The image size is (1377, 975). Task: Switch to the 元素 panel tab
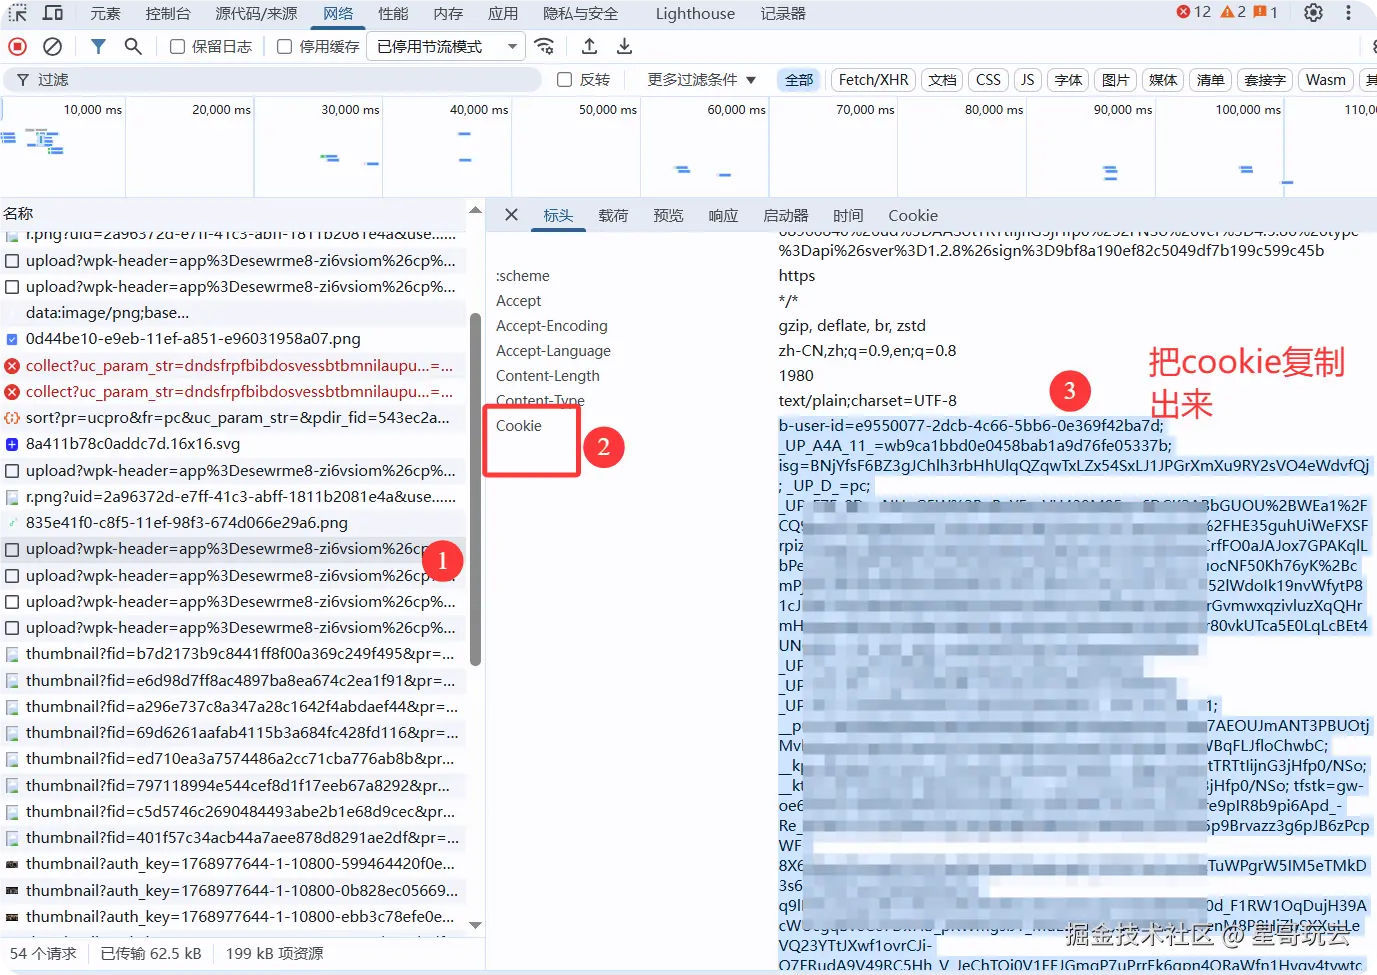click(105, 13)
